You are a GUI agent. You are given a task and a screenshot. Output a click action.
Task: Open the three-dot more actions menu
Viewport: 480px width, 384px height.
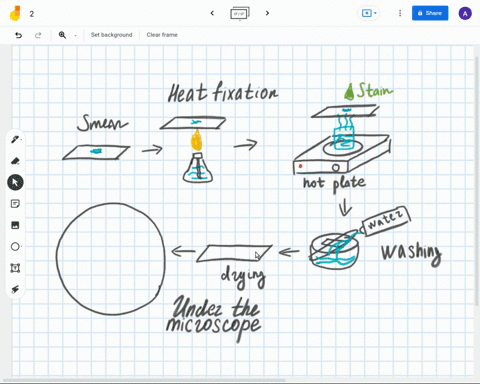[400, 13]
